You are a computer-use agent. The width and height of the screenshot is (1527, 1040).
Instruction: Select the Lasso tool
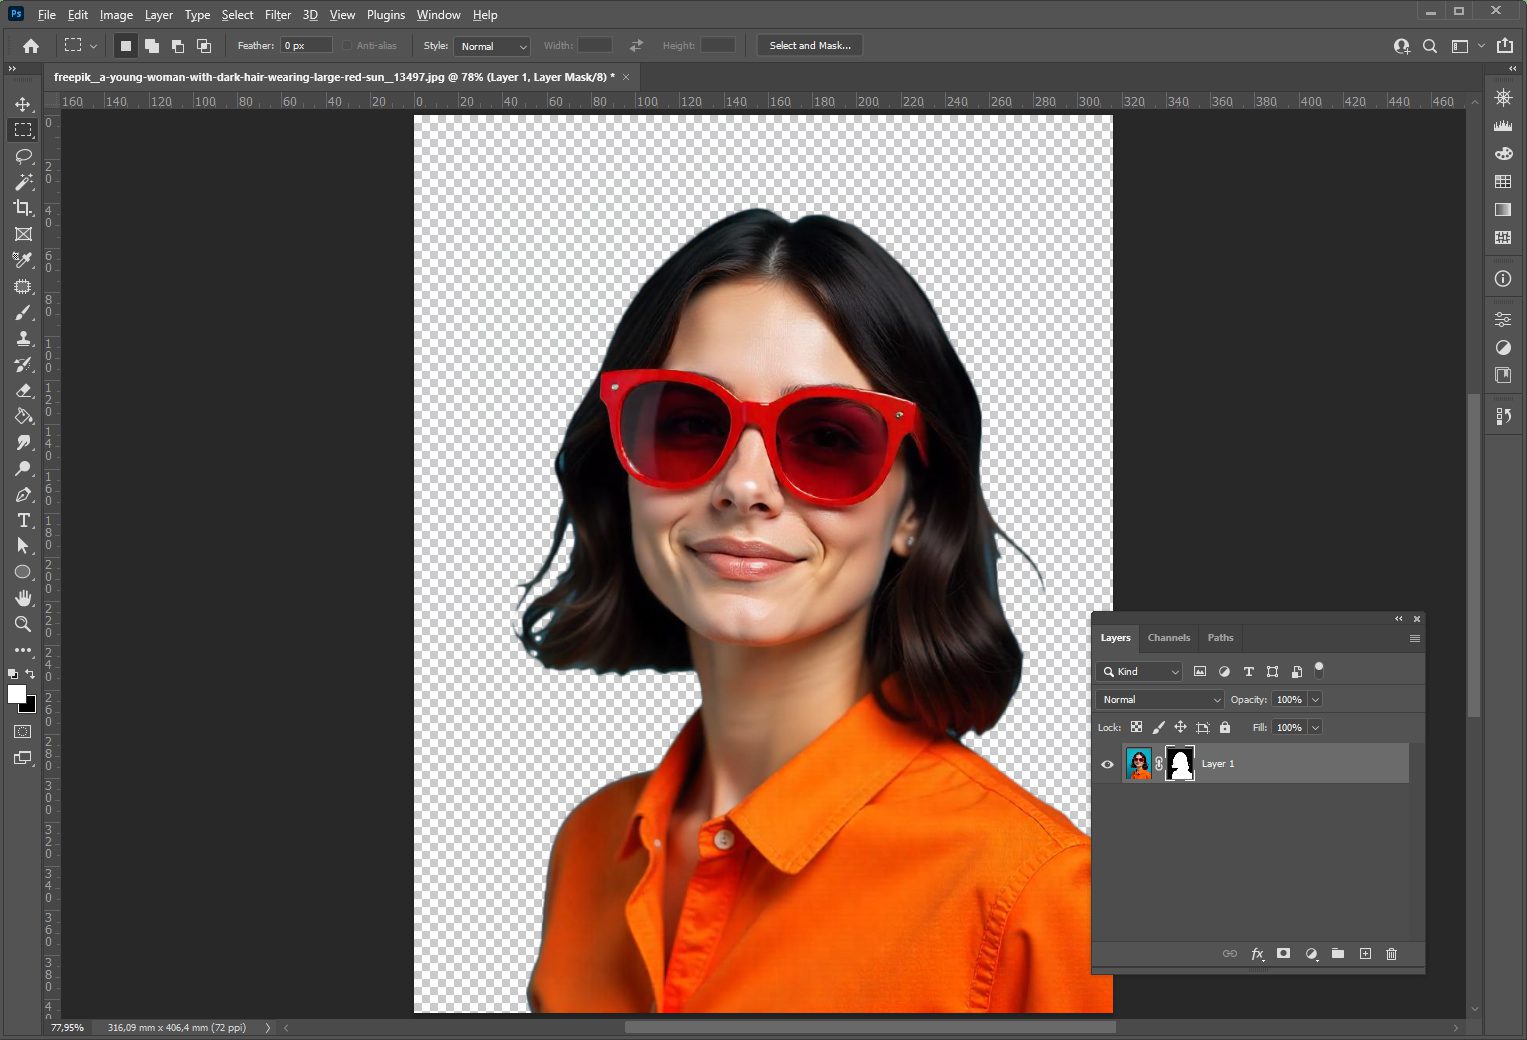23,156
